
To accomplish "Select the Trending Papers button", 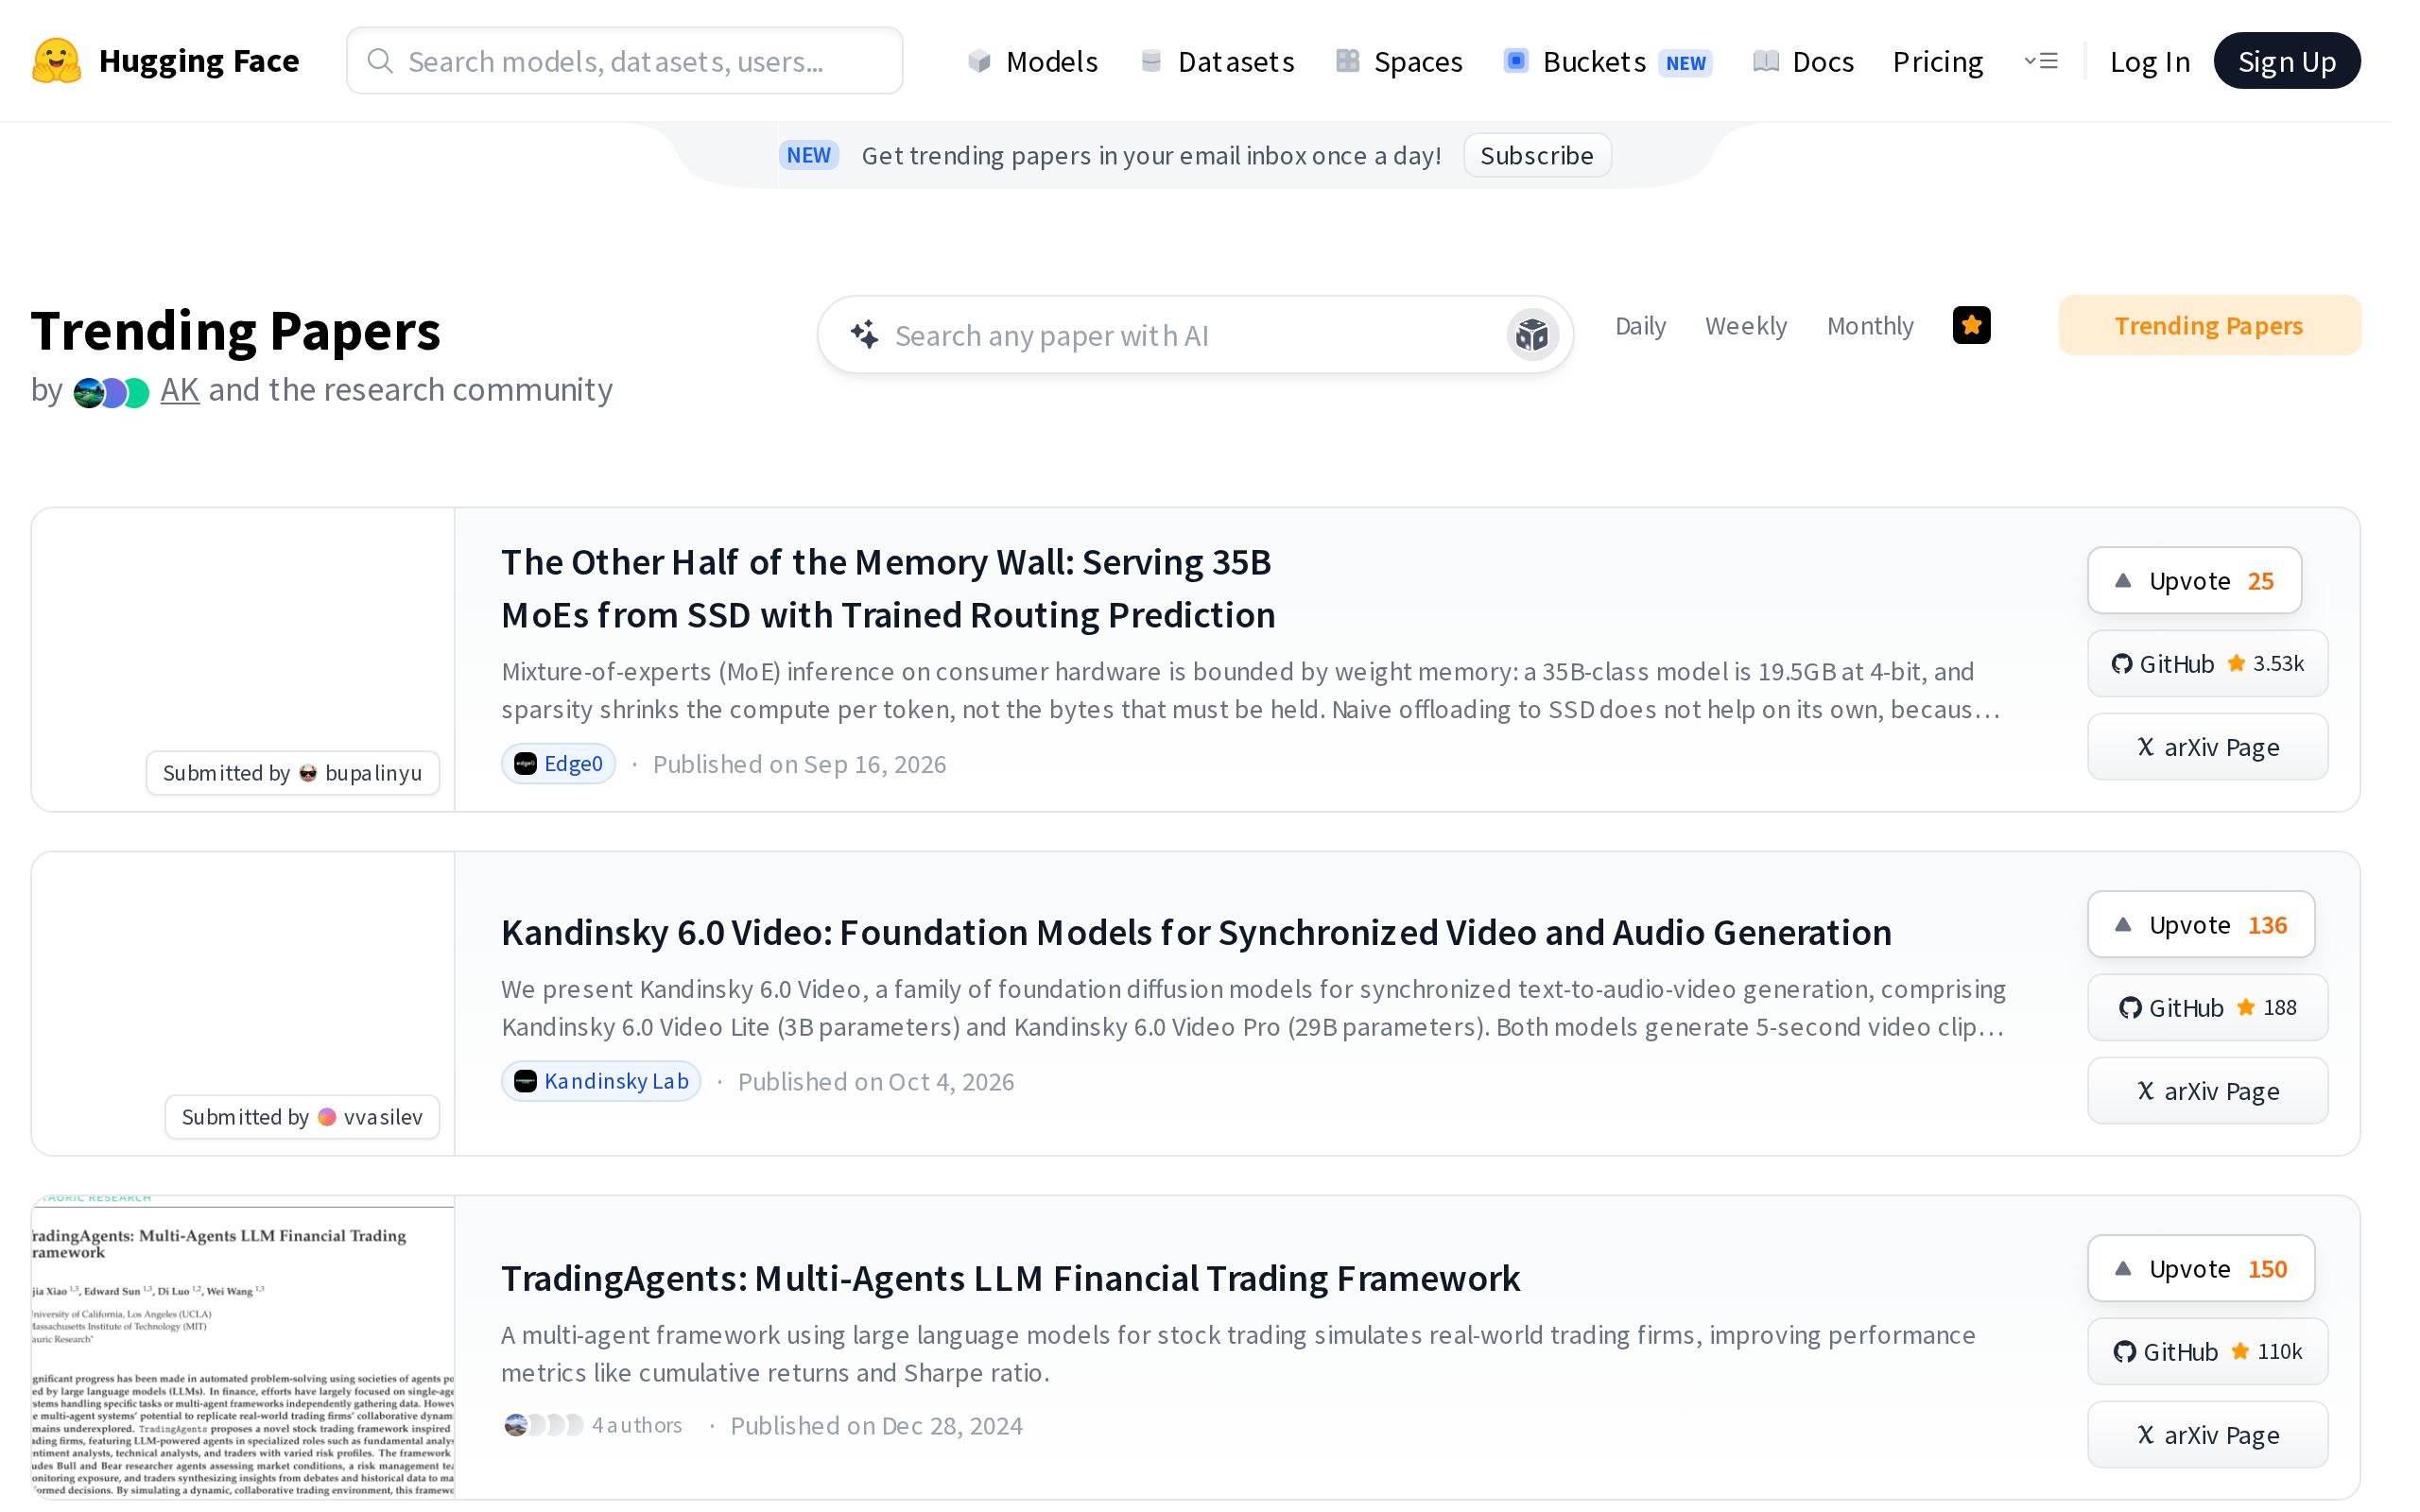I will [2209, 325].
